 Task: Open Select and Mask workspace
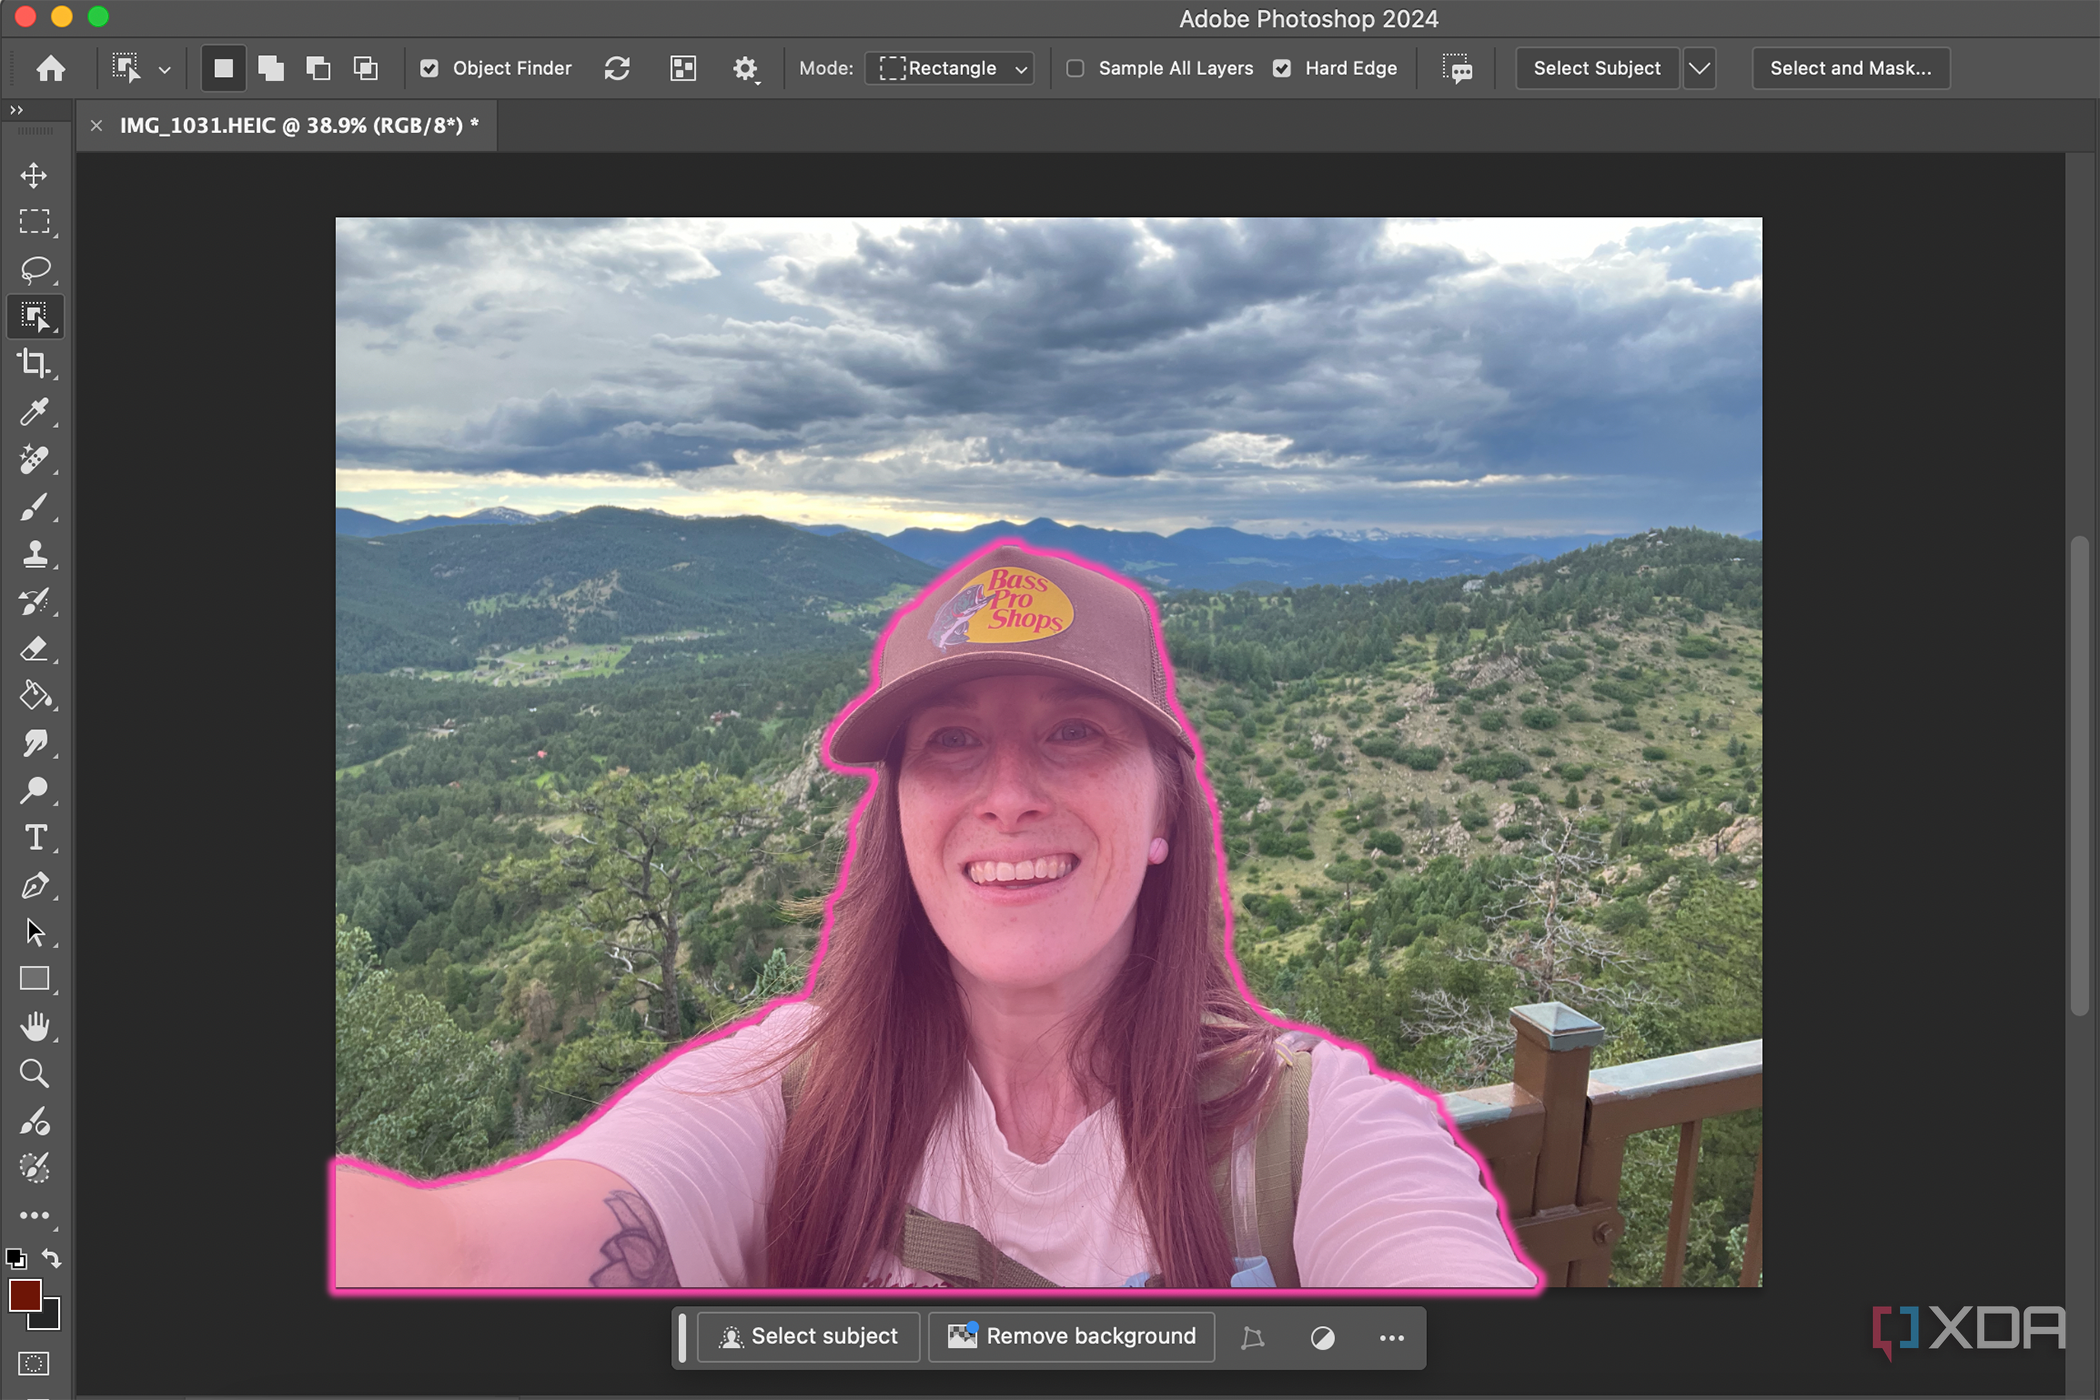click(1850, 68)
